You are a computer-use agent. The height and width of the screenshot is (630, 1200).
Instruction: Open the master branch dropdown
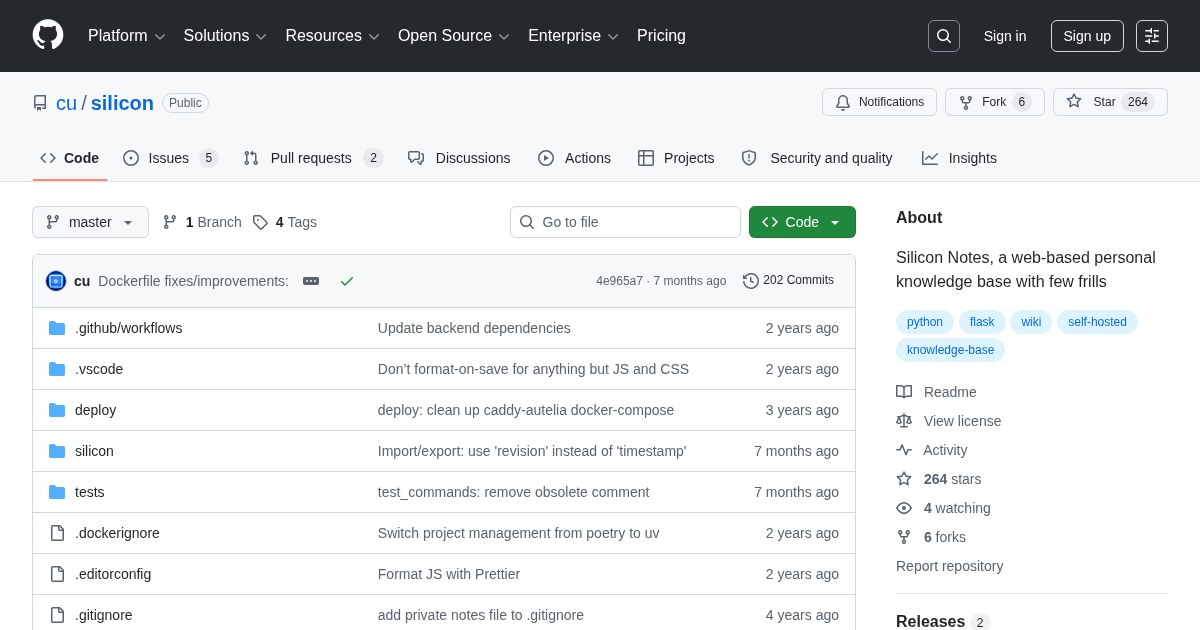tap(90, 222)
